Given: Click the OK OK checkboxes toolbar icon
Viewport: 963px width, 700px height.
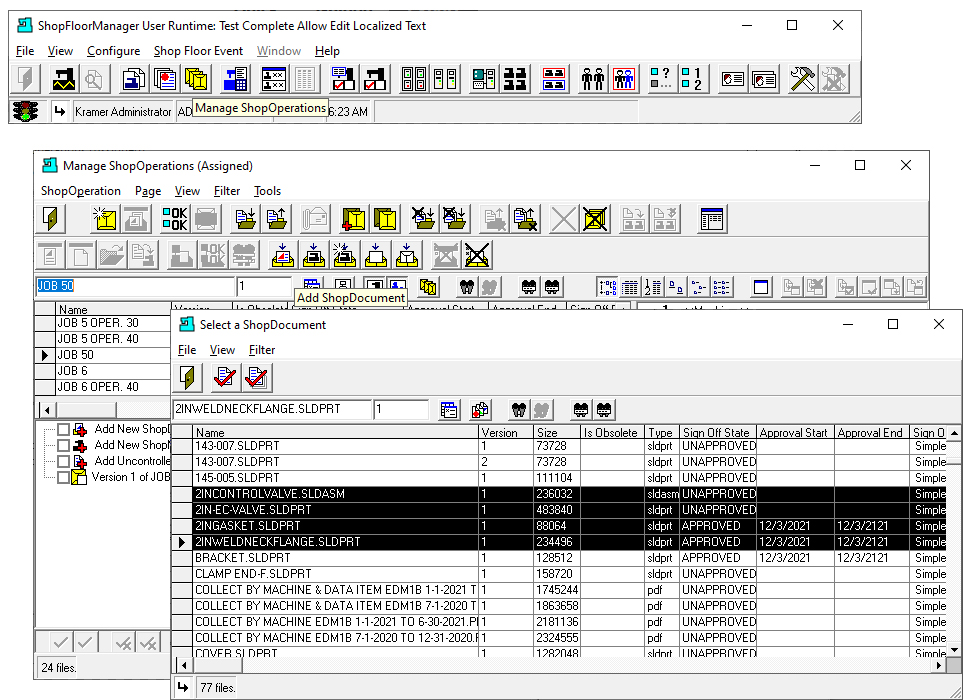Looking at the screenshot, I should [174, 219].
